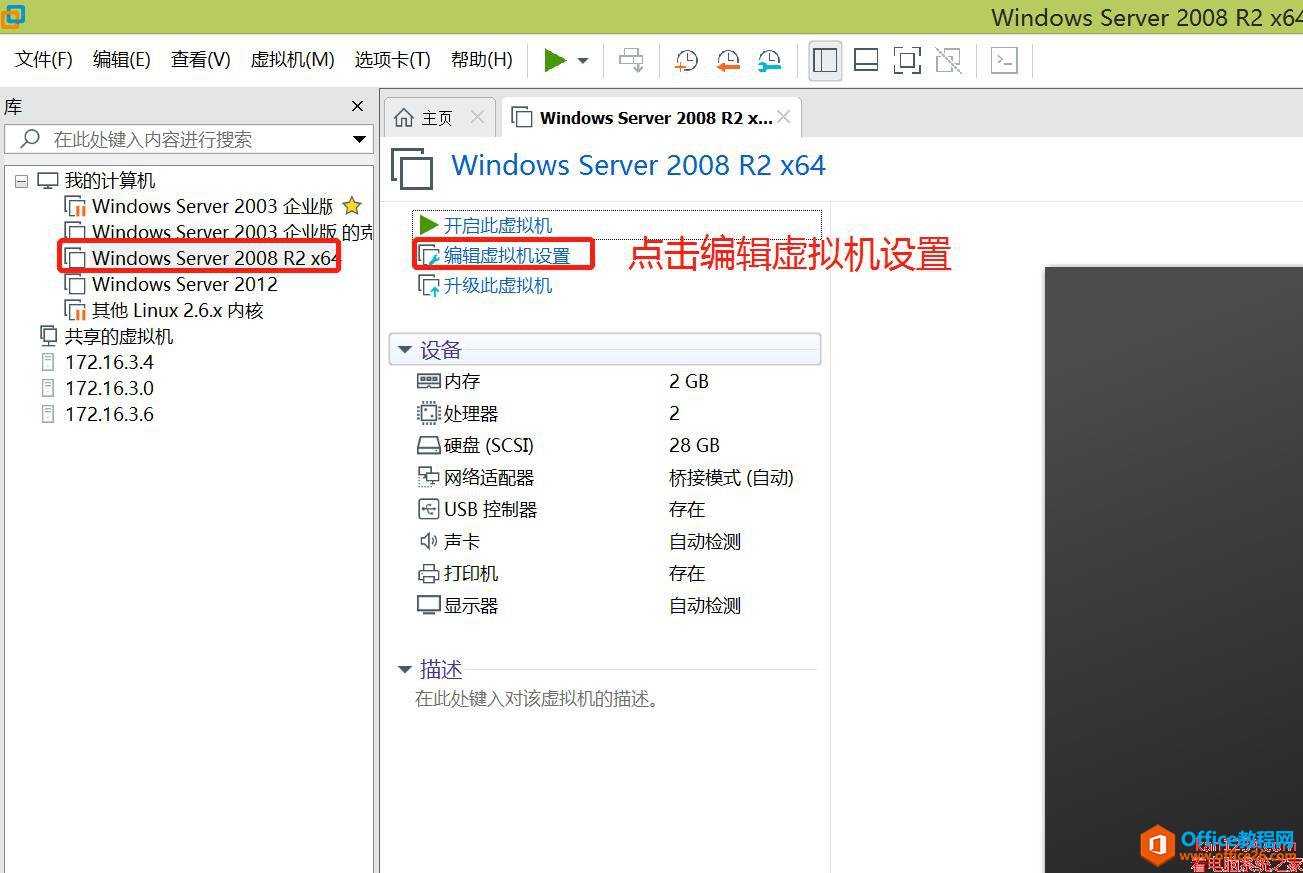Image resolution: width=1303 pixels, height=873 pixels.
Task: Open the 选项卡(T) menu
Action: [392, 60]
